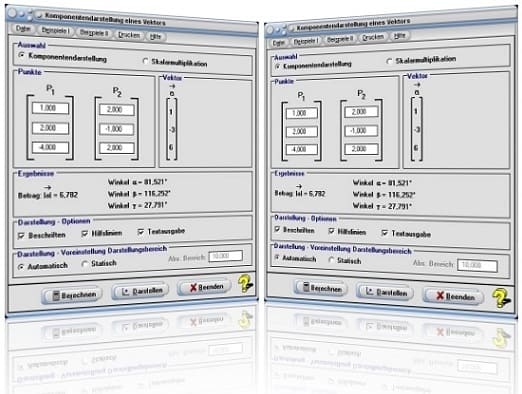Click Berechnen button in right window
Viewport: 522px width, 394px height.
(320, 288)
